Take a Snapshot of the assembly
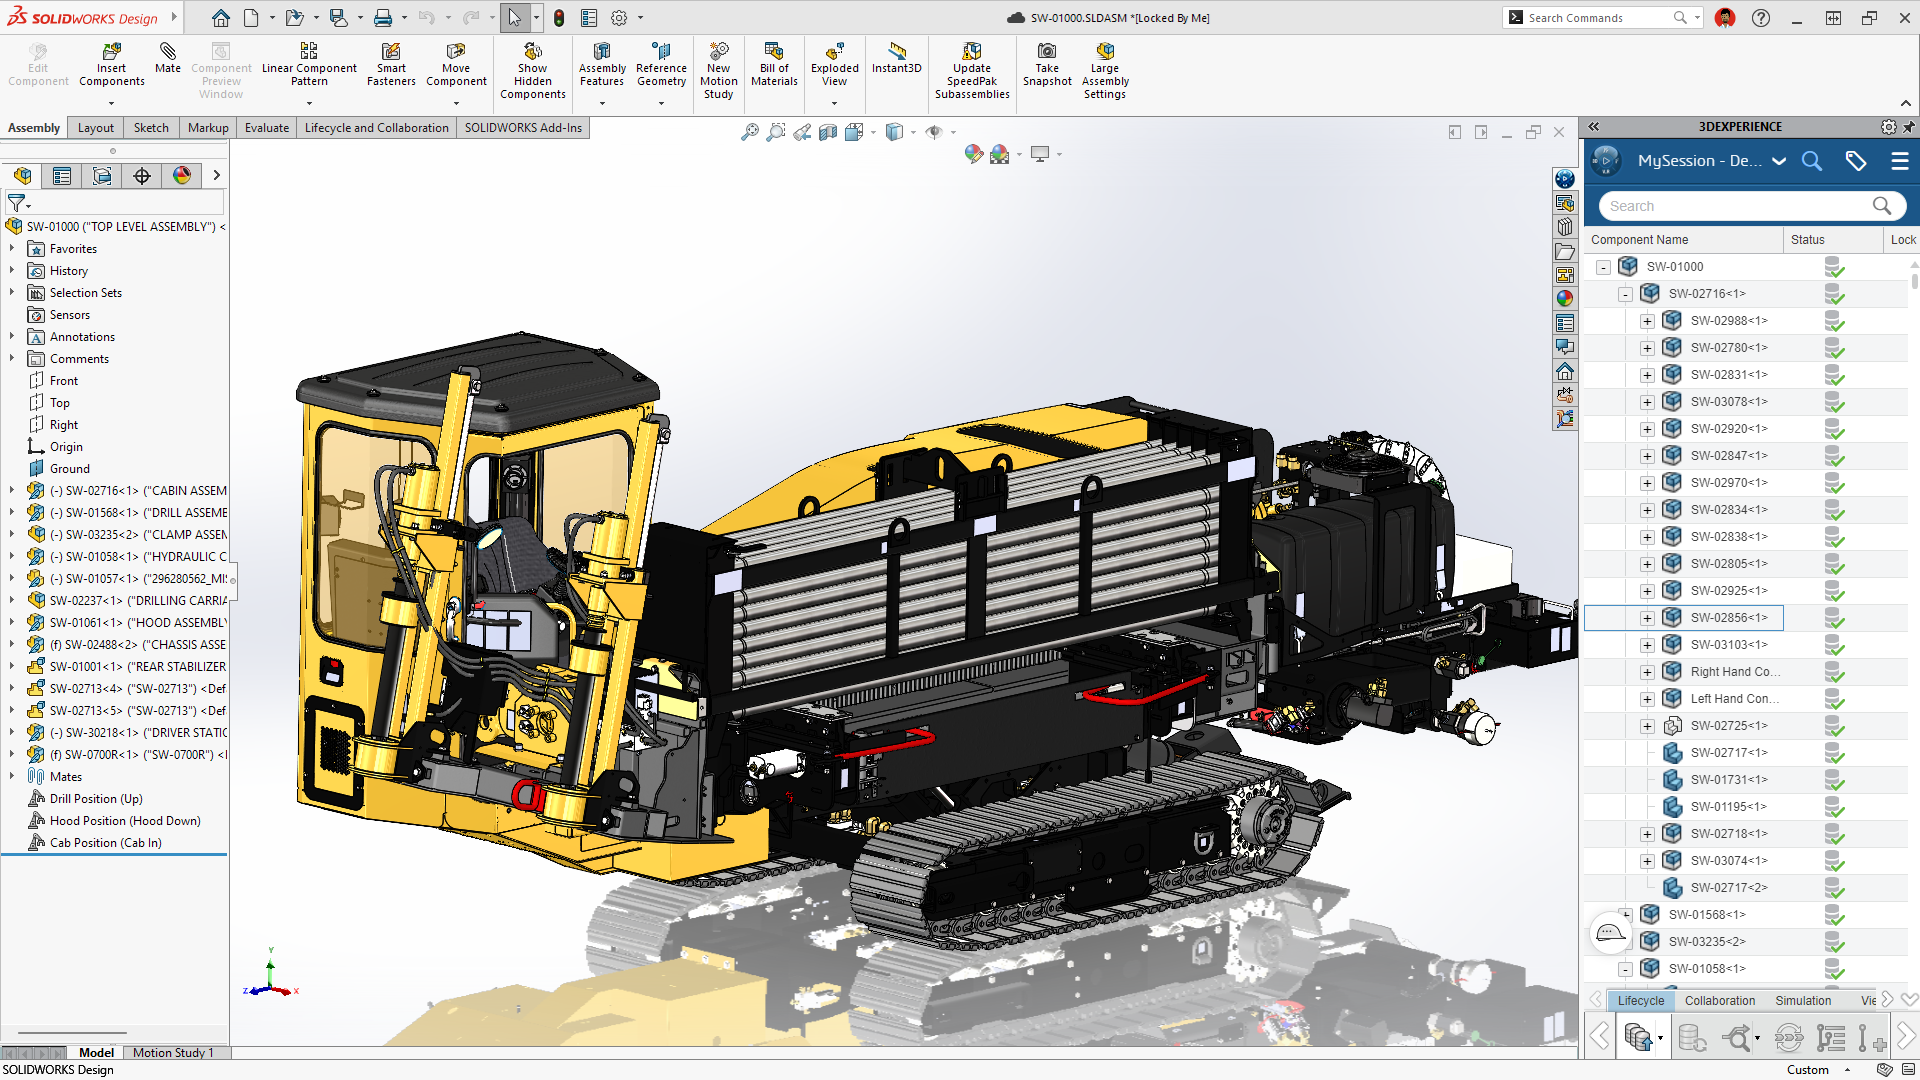Image resolution: width=1920 pixels, height=1080 pixels. [x=1047, y=65]
